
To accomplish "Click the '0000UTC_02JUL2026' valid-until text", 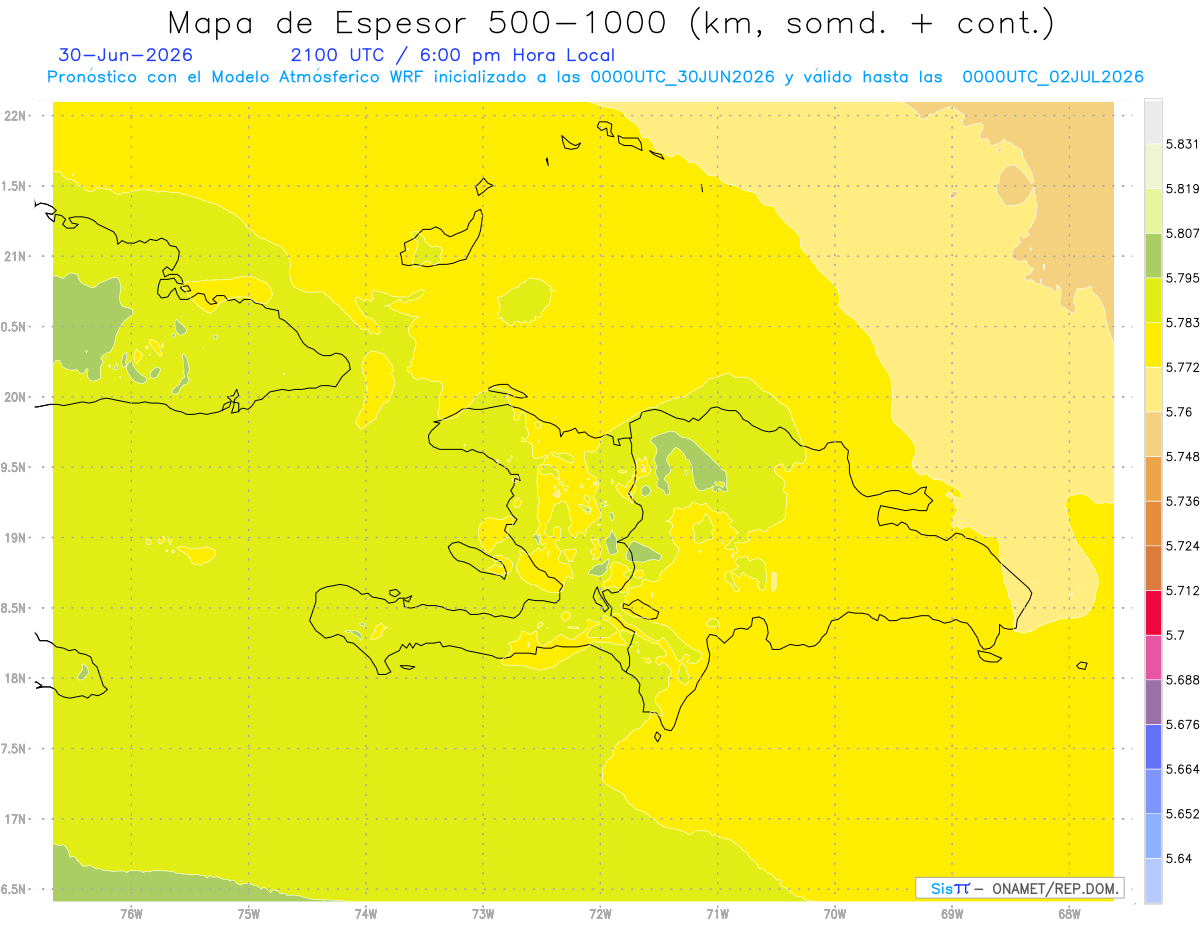I will pyautogui.click(x=1053, y=77).
